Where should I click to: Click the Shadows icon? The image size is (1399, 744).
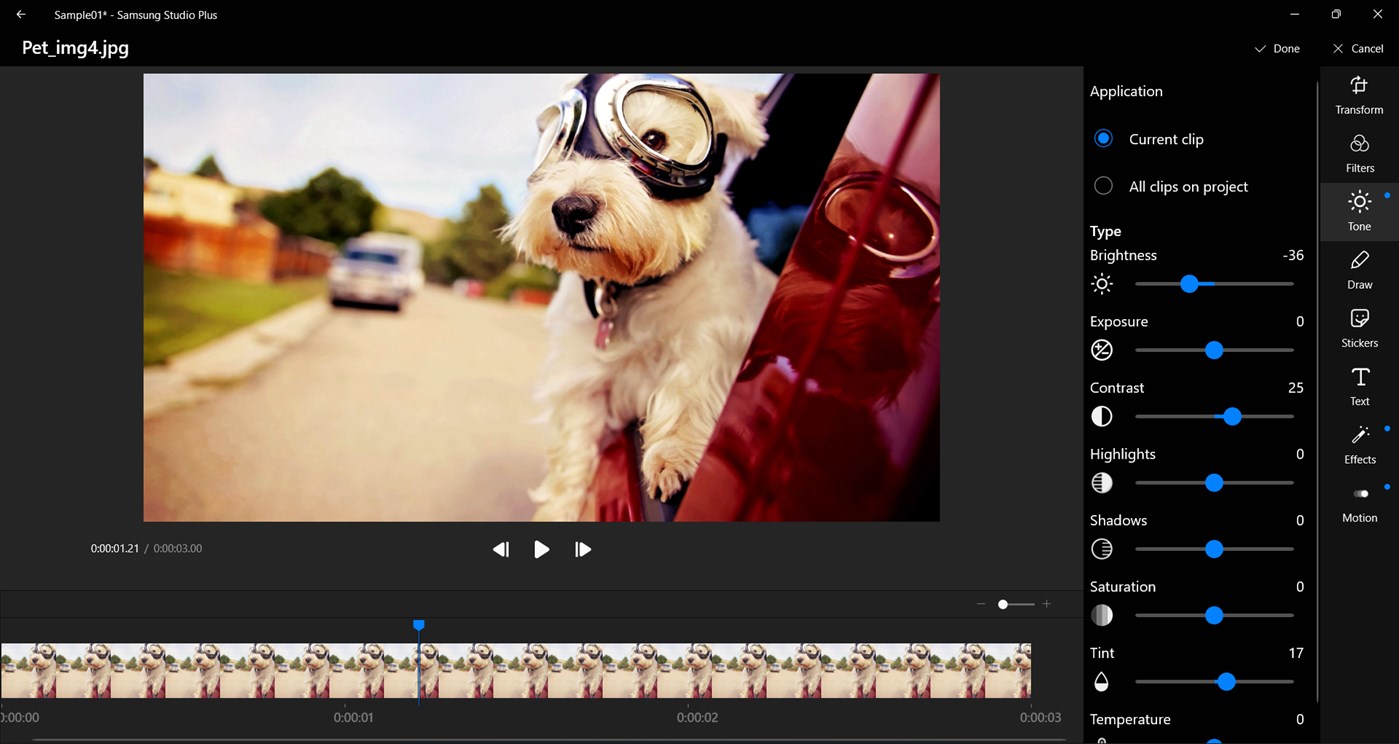point(1102,549)
